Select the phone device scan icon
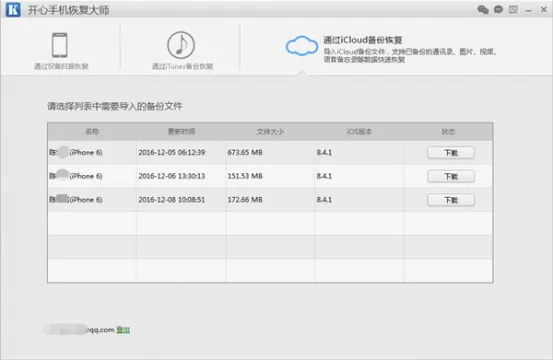Viewport: 553px width, 360px height. (60, 45)
